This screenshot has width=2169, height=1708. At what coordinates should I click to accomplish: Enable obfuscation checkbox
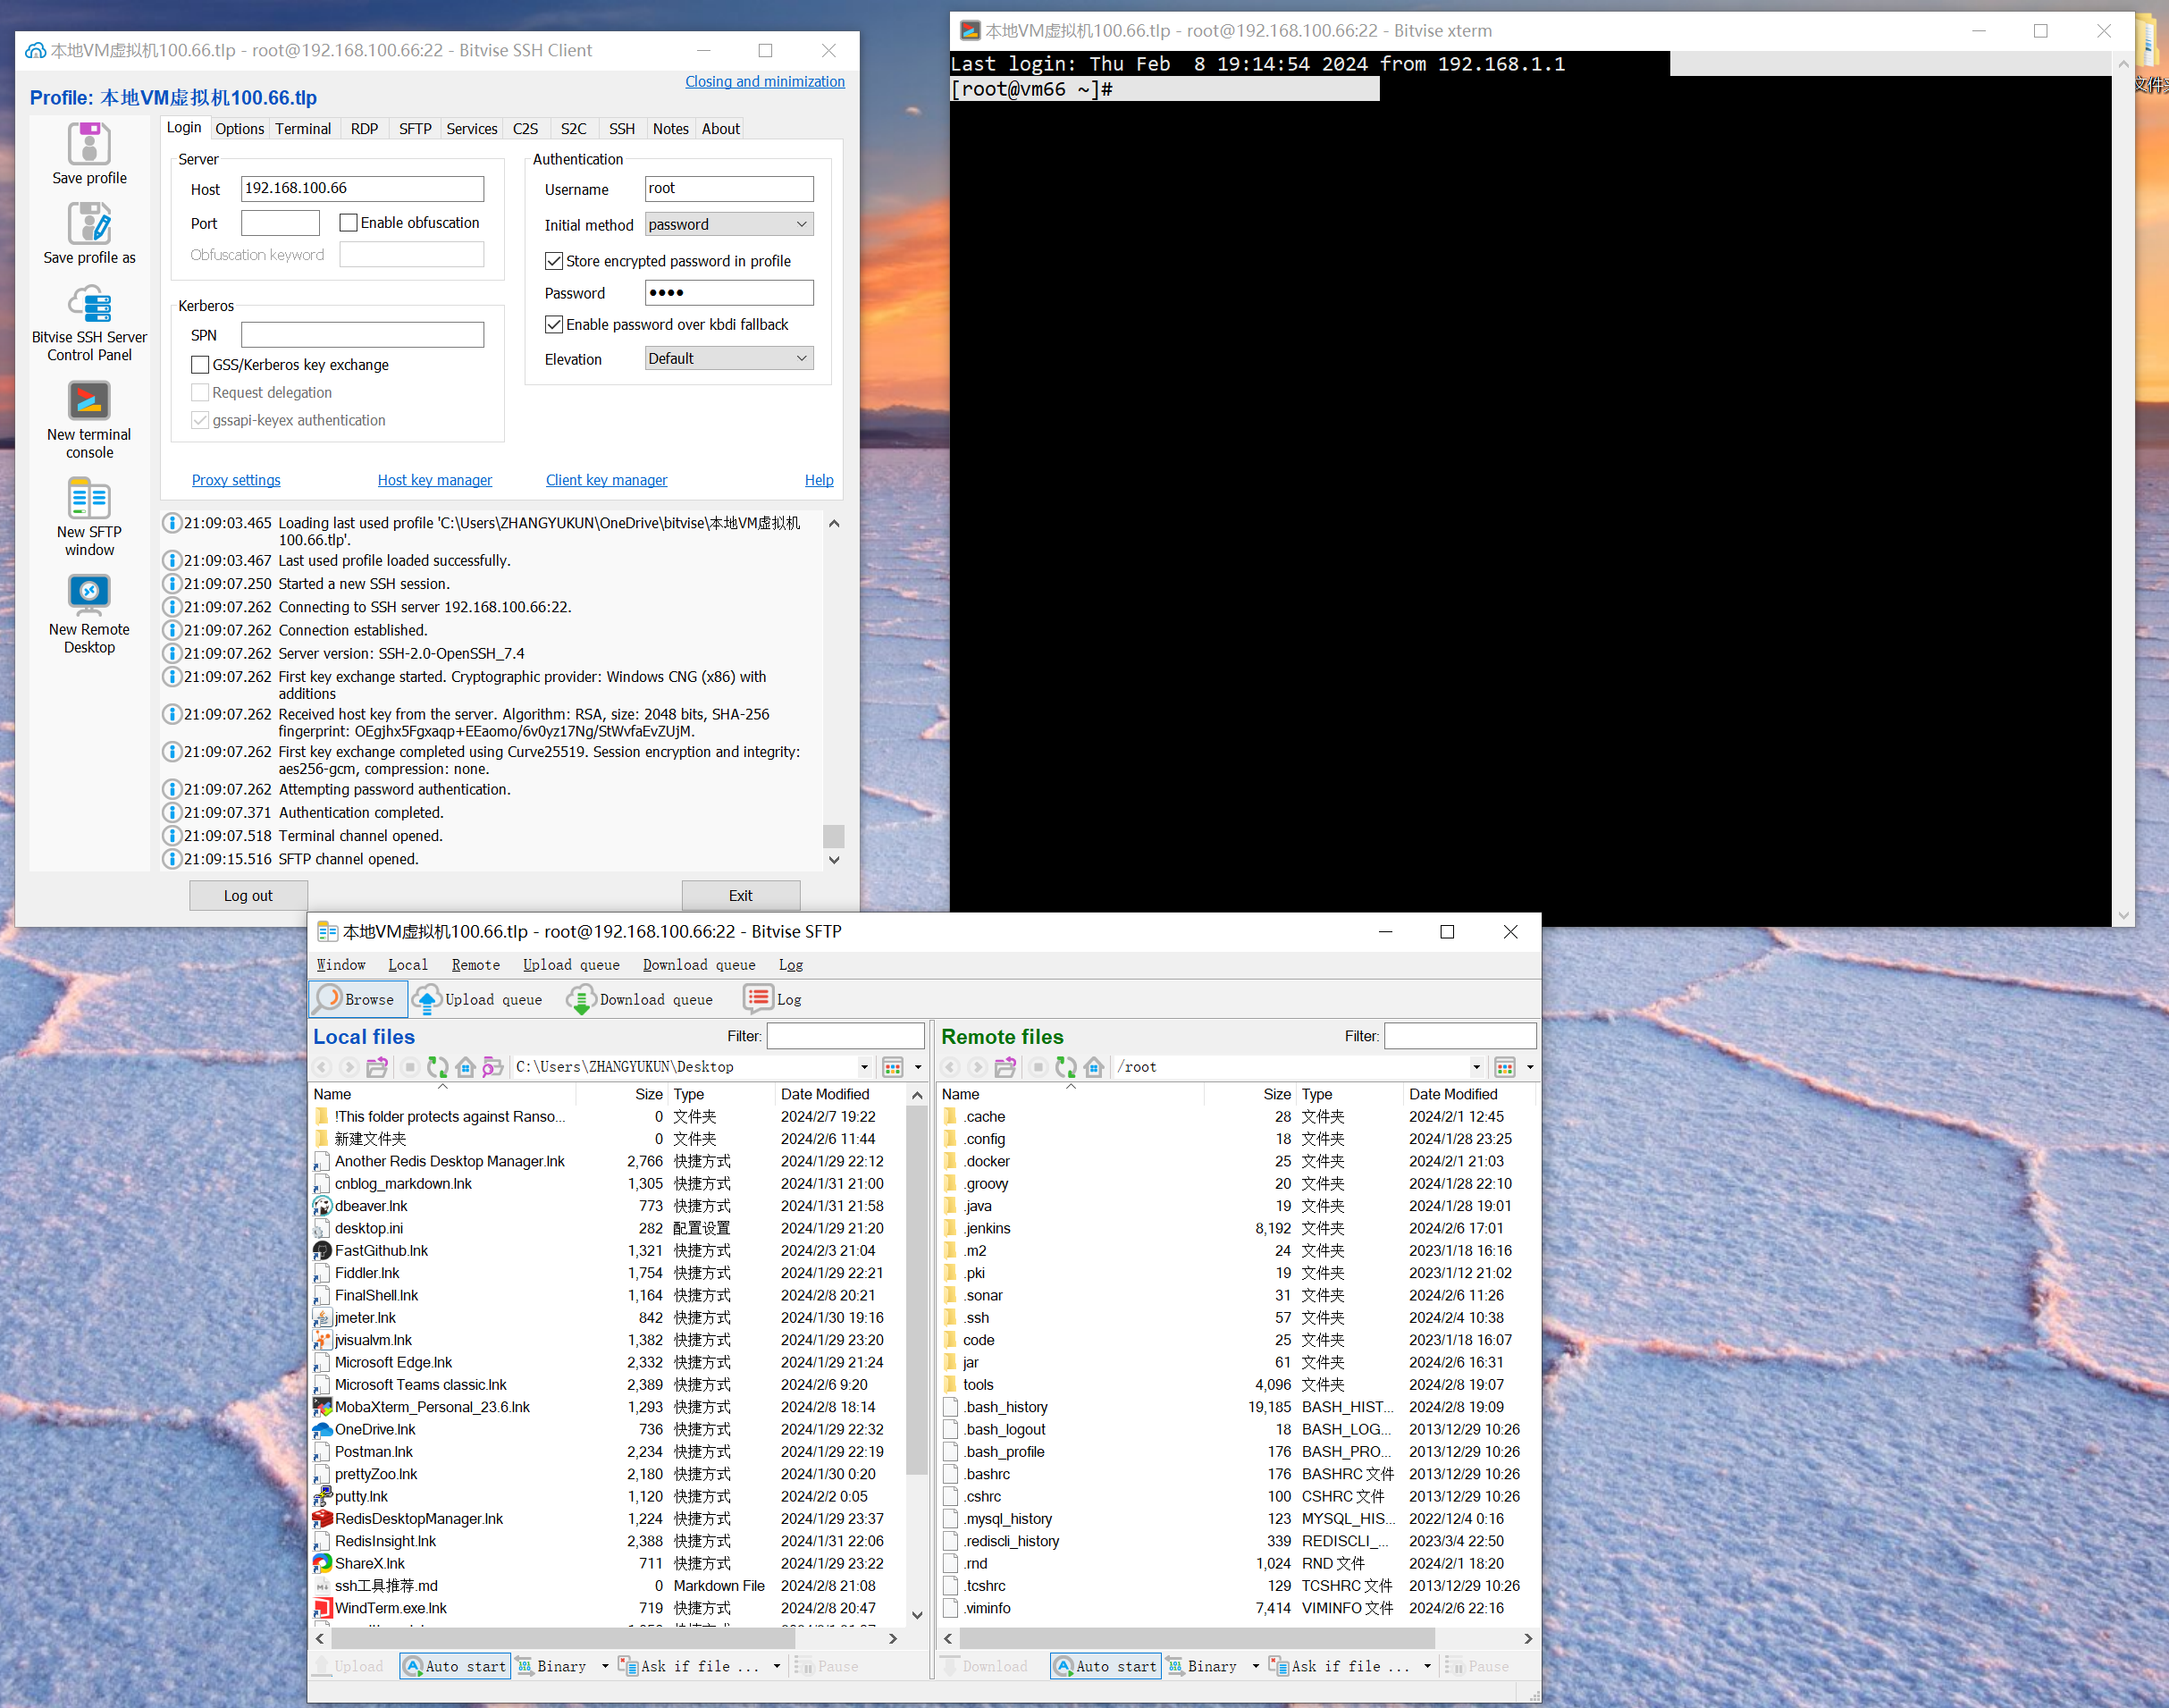[348, 223]
